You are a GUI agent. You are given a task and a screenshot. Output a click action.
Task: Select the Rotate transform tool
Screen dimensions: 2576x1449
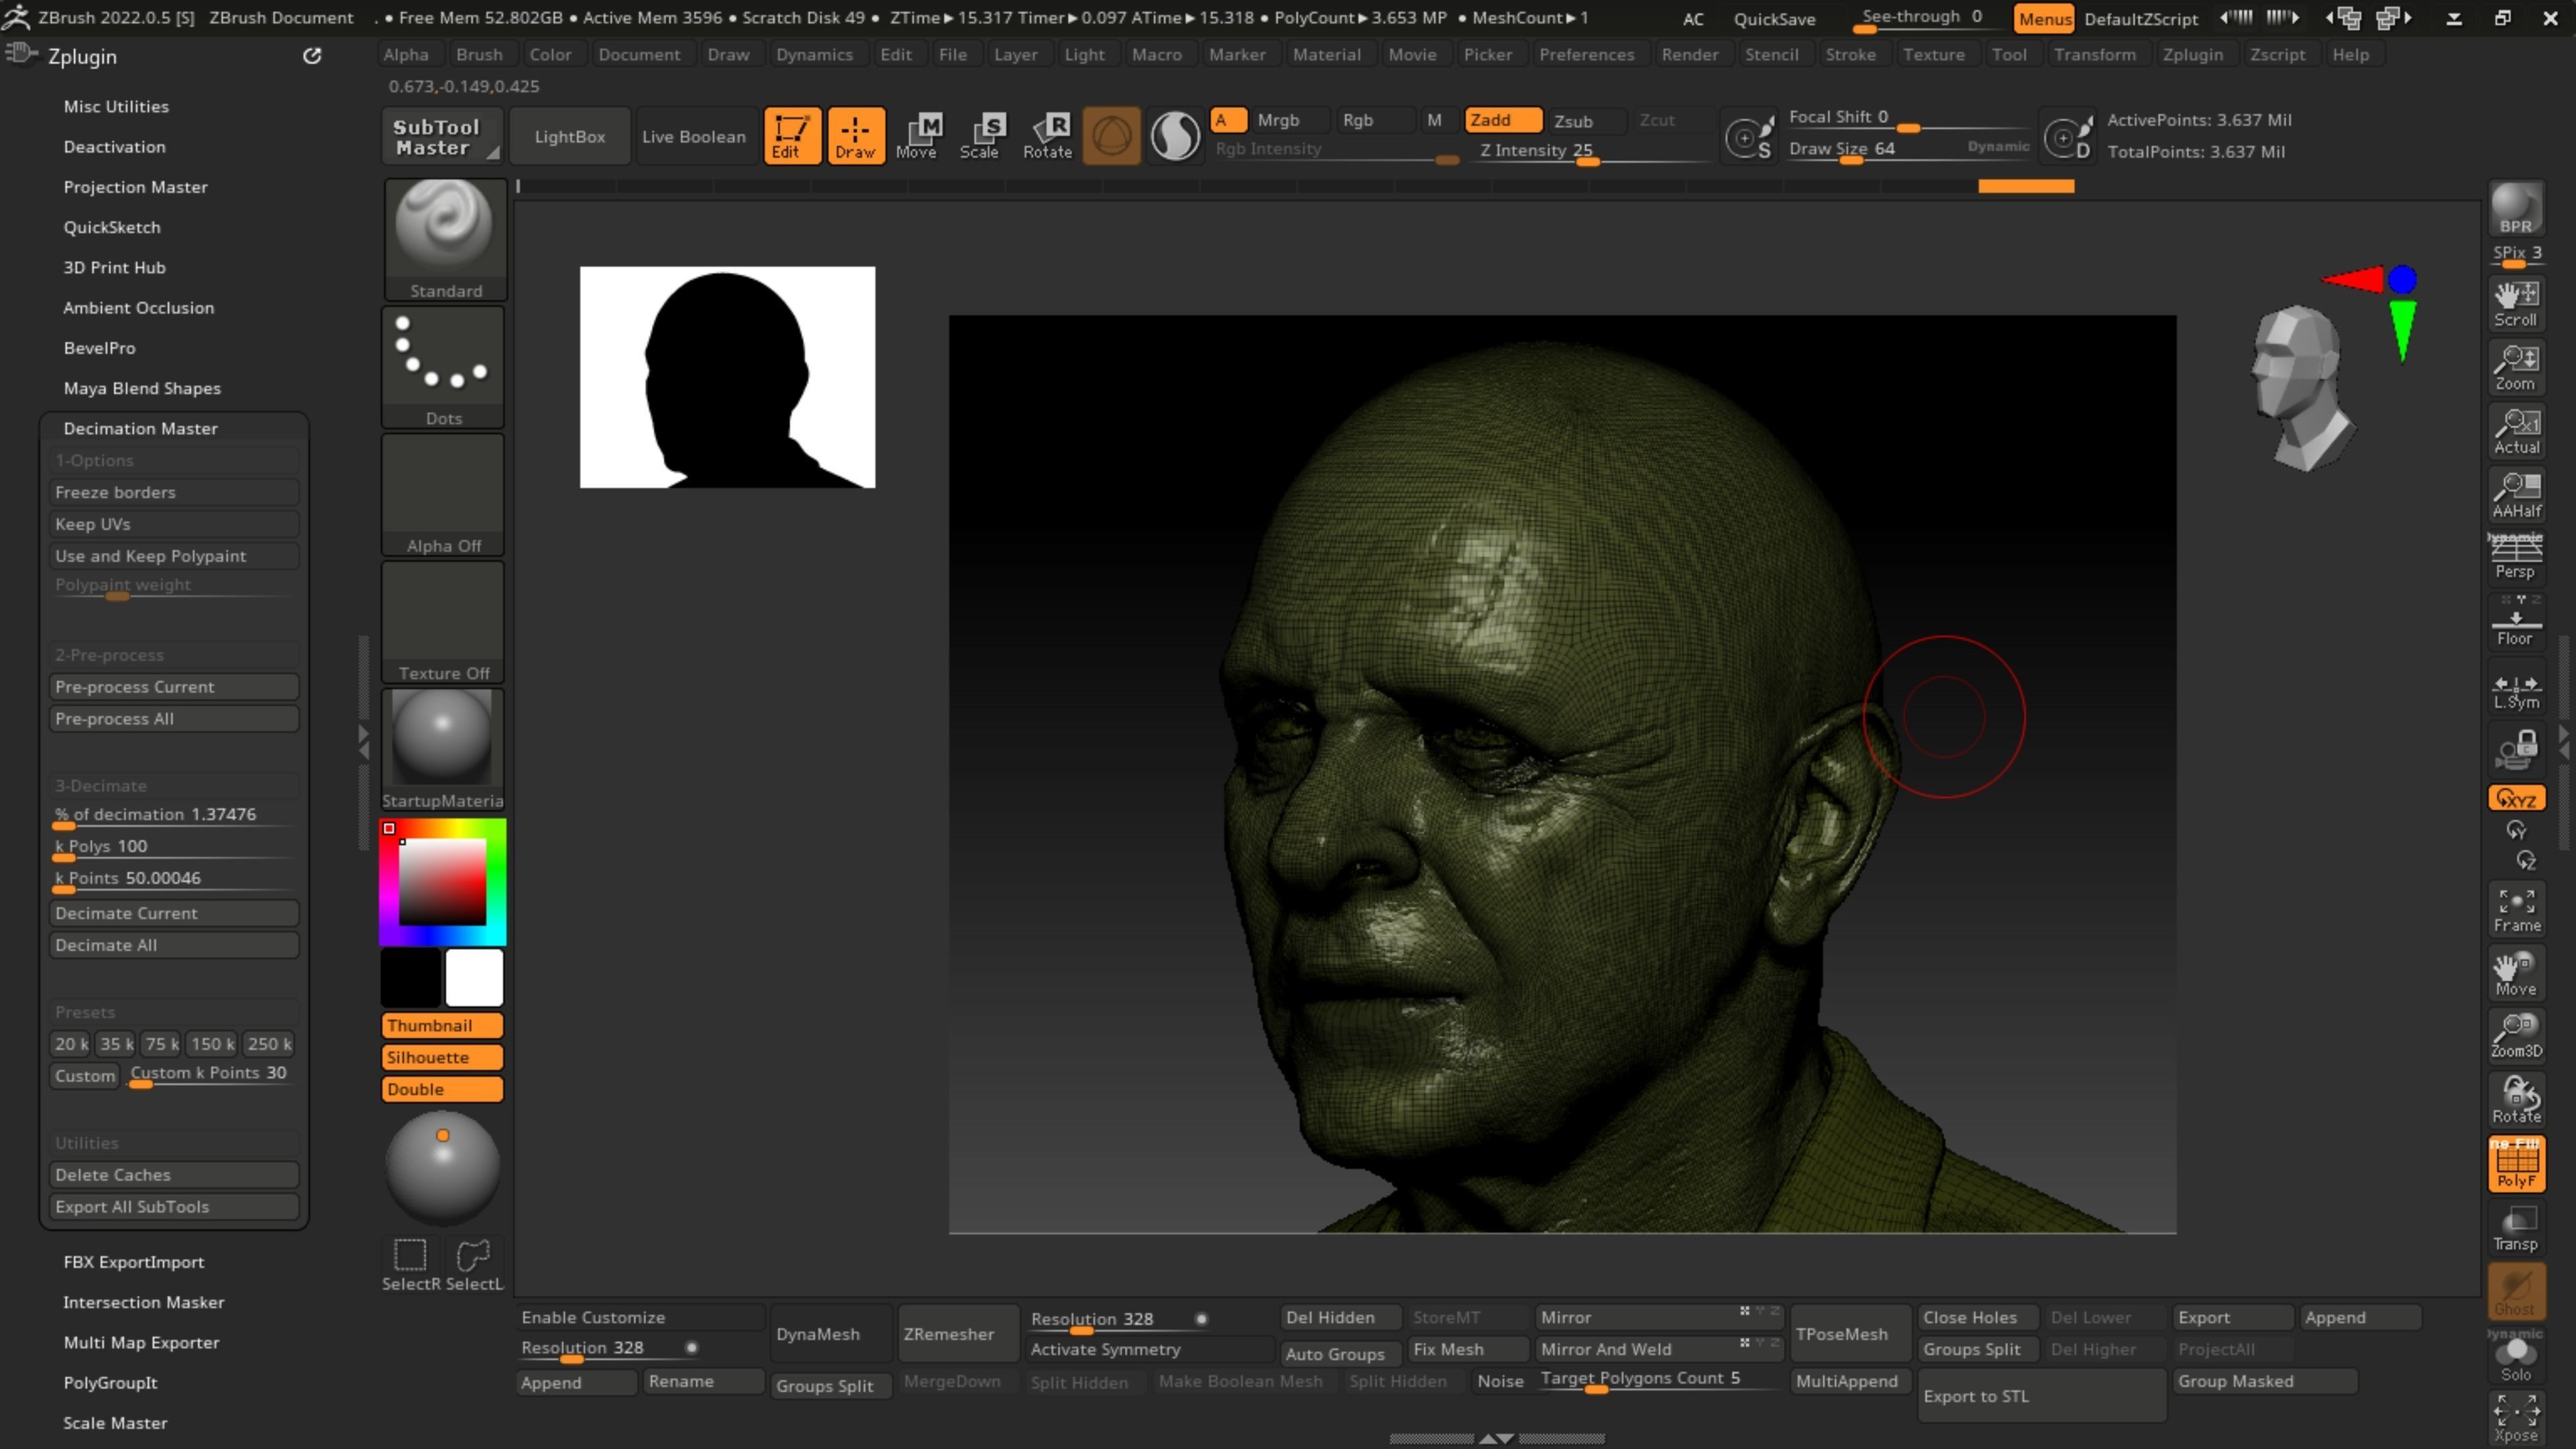pyautogui.click(x=1047, y=136)
